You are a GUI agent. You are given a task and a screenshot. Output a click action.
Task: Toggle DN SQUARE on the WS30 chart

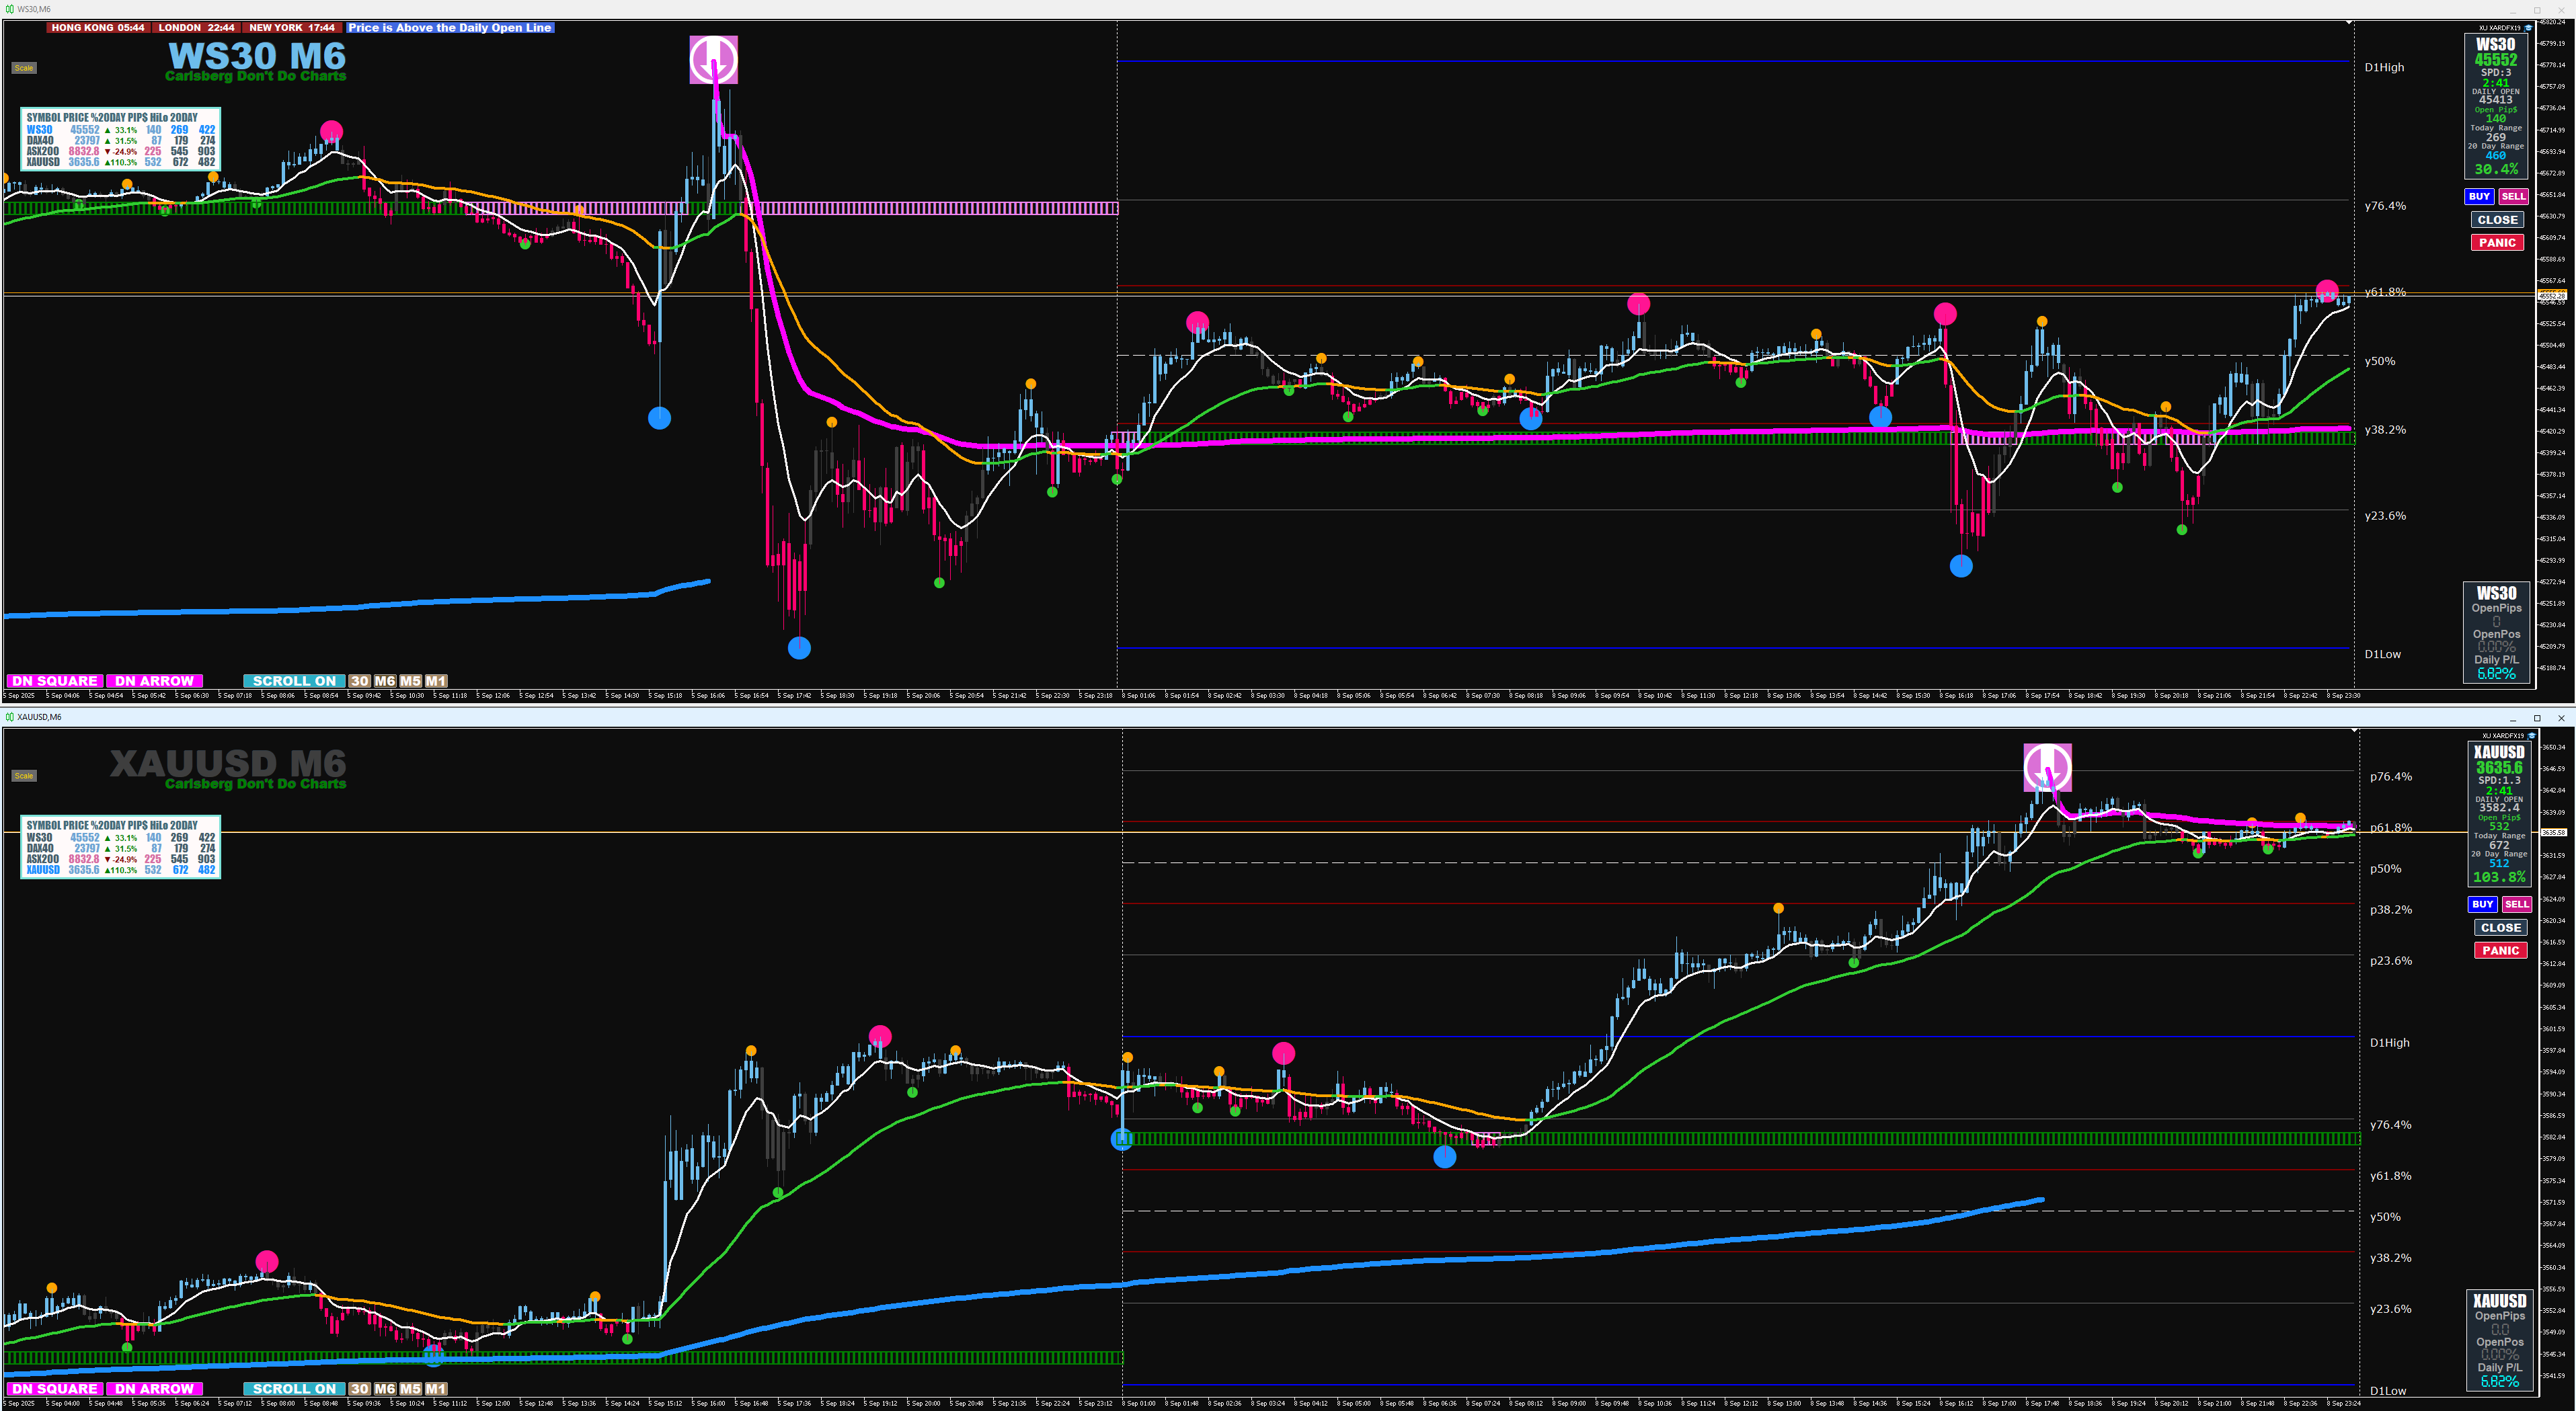click(55, 681)
